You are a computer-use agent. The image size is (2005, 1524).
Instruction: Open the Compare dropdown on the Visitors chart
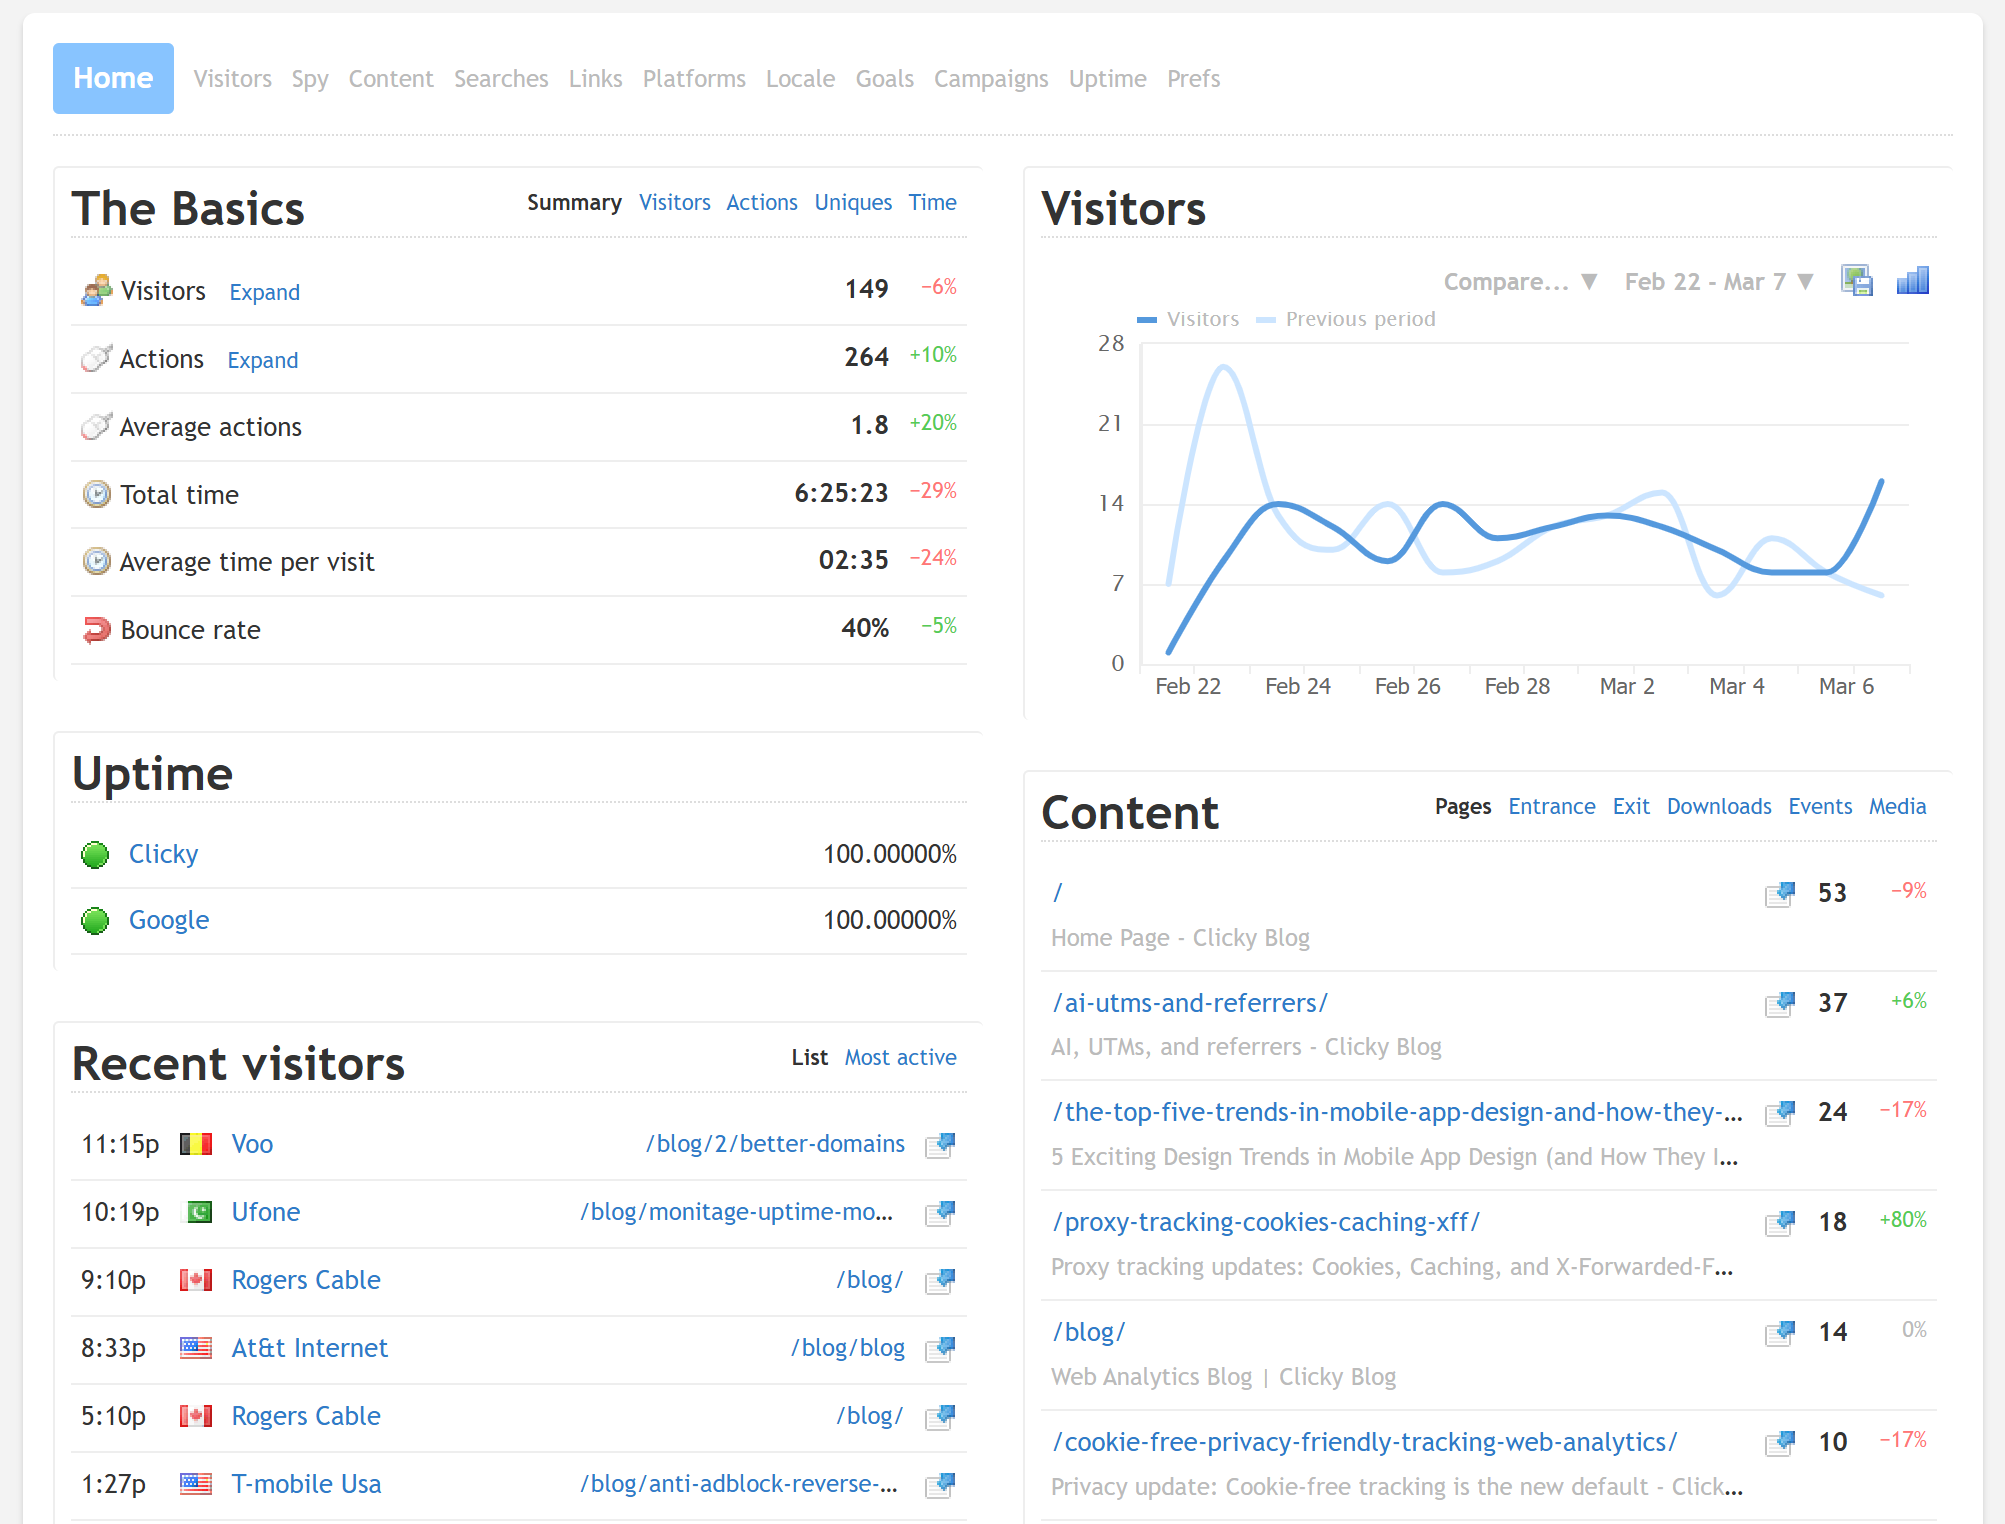coord(1516,281)
